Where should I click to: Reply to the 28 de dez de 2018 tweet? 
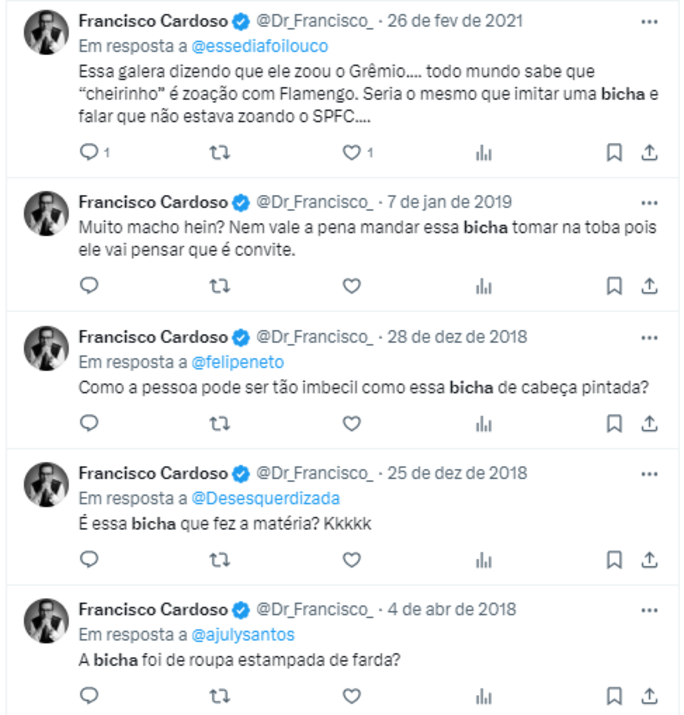coord(89,422)
